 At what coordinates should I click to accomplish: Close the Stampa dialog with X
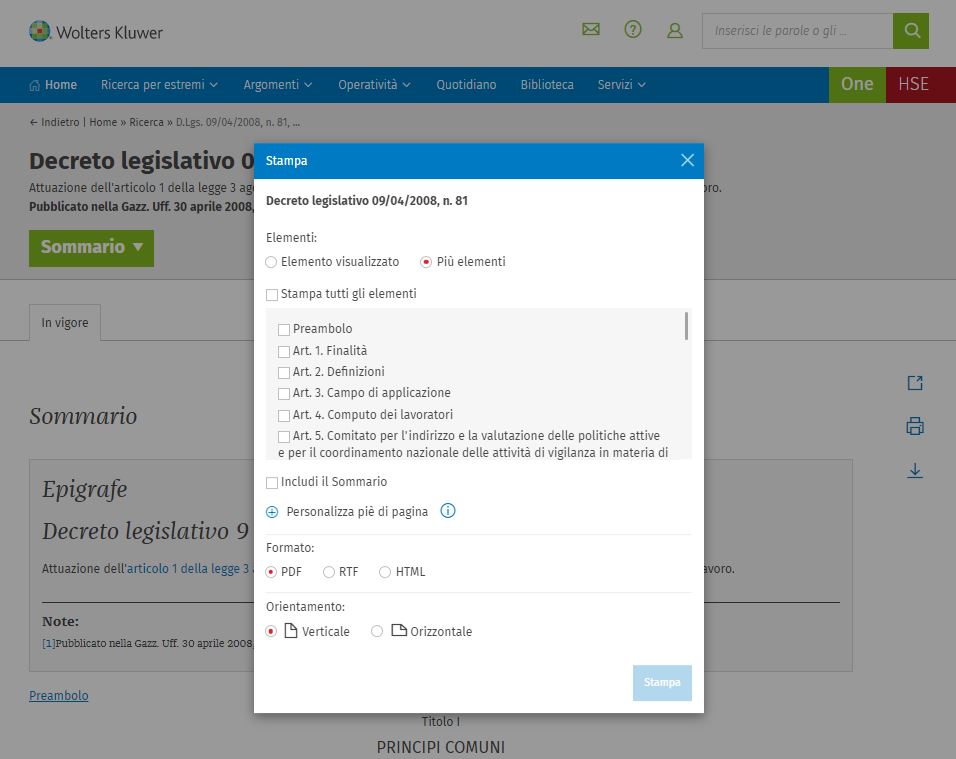[687, 160]
